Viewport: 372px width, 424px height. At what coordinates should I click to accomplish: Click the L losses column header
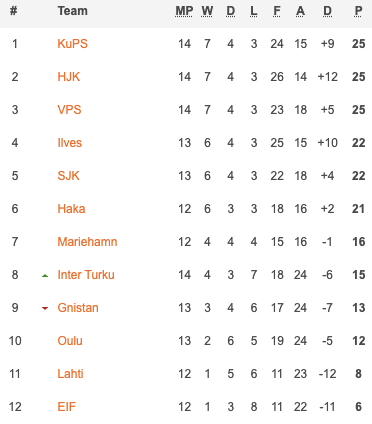[x=254, y=11]
